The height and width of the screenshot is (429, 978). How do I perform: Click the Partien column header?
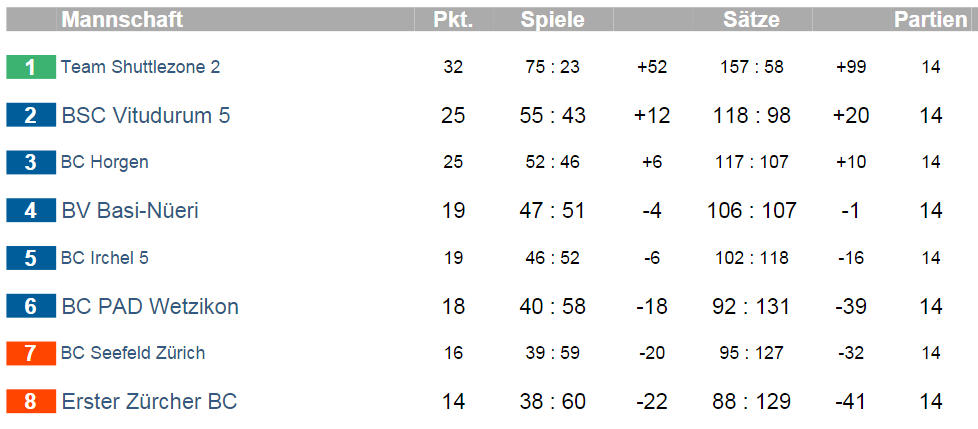[931, 19]
